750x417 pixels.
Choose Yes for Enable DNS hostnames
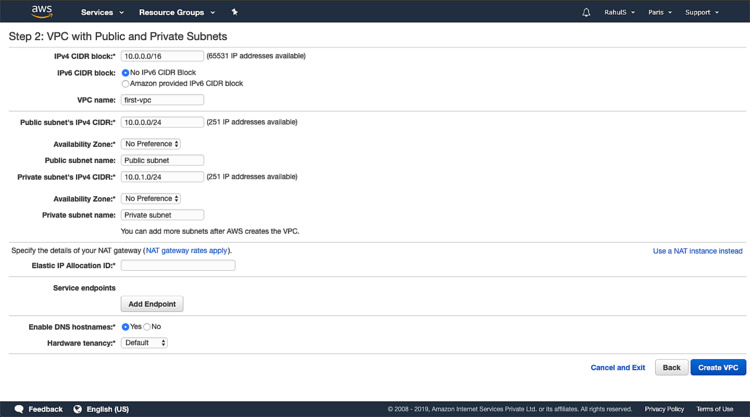coord(126,326)
